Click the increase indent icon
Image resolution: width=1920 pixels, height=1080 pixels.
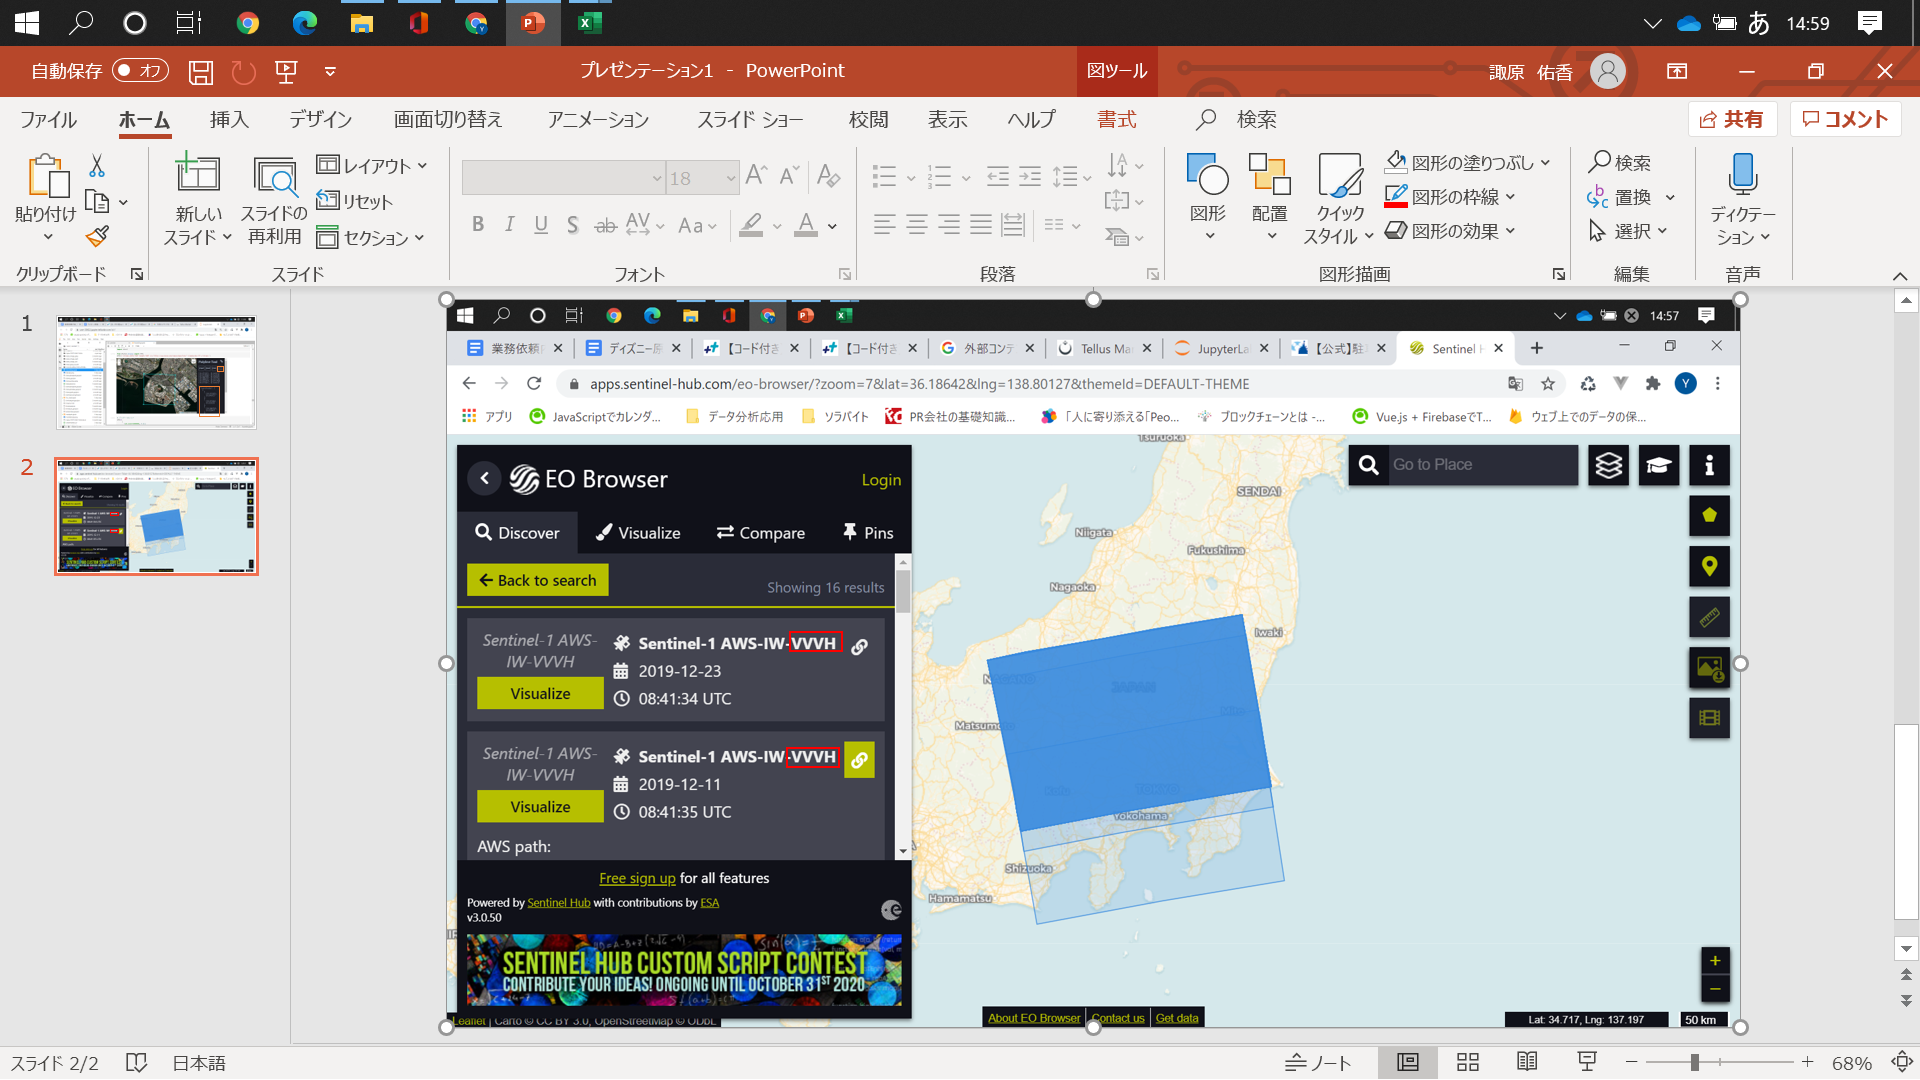[x=1030, y=177]
